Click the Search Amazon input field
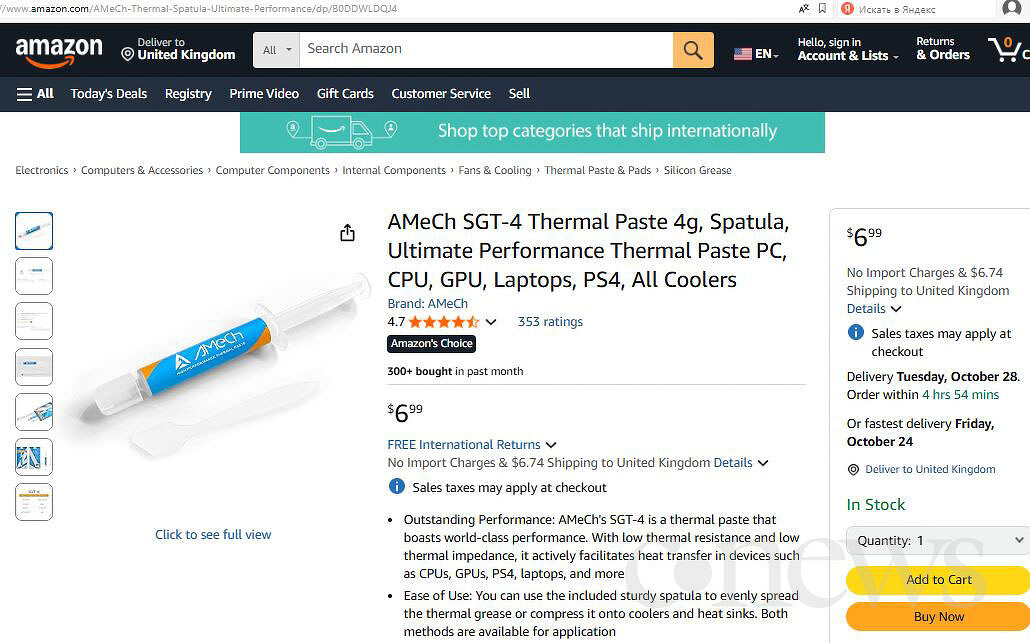Screen dimensions: 1030x643 pos(488,49)
